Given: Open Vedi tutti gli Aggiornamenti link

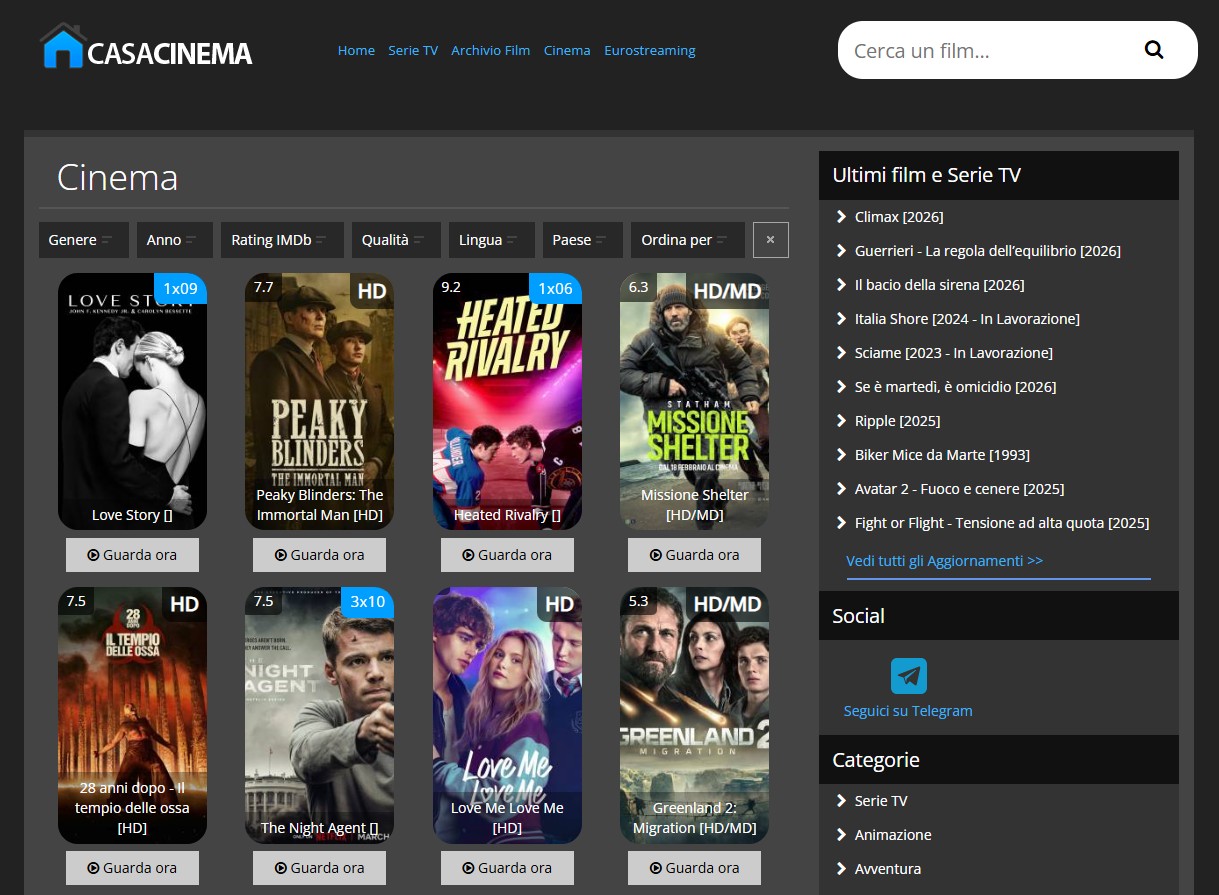Looking at the screenshot, I should pos(944,561).
